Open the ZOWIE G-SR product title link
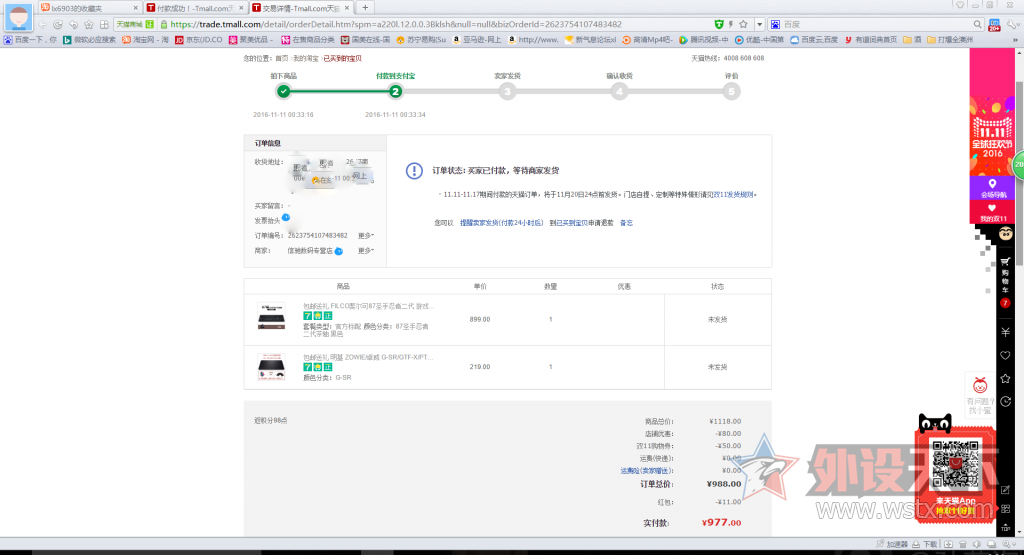 pyautogui.click(x=368, y=357)
